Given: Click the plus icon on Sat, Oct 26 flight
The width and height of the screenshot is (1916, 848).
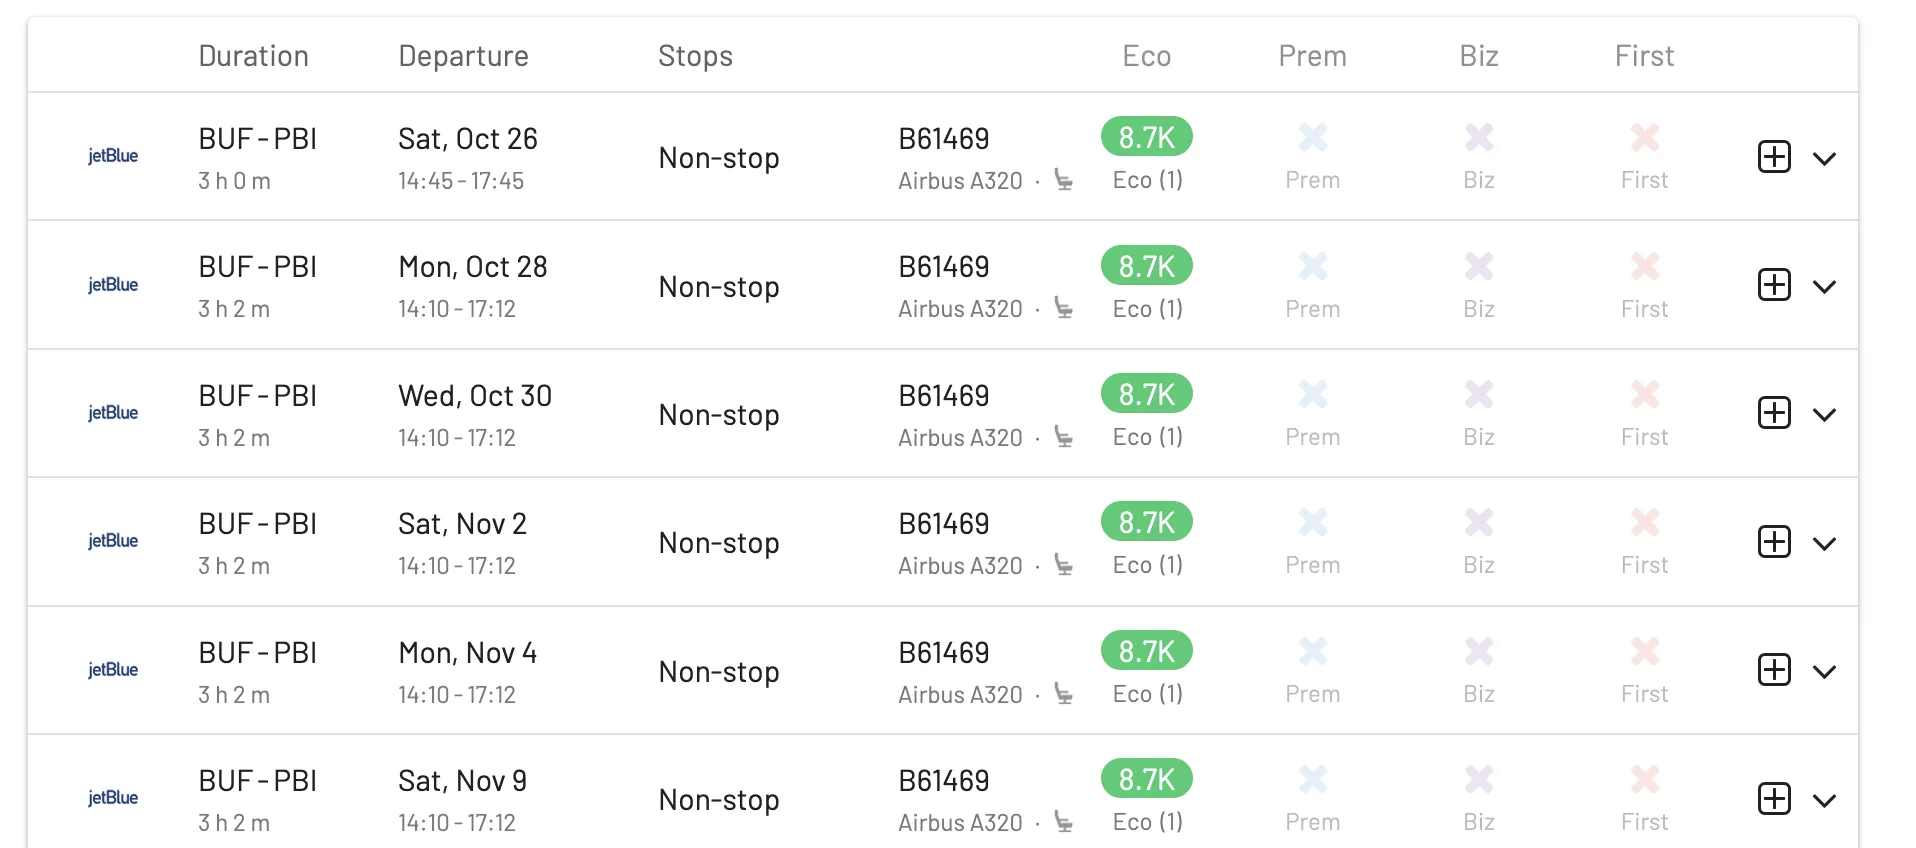Looking at the screenshot, I should 1774,157.
